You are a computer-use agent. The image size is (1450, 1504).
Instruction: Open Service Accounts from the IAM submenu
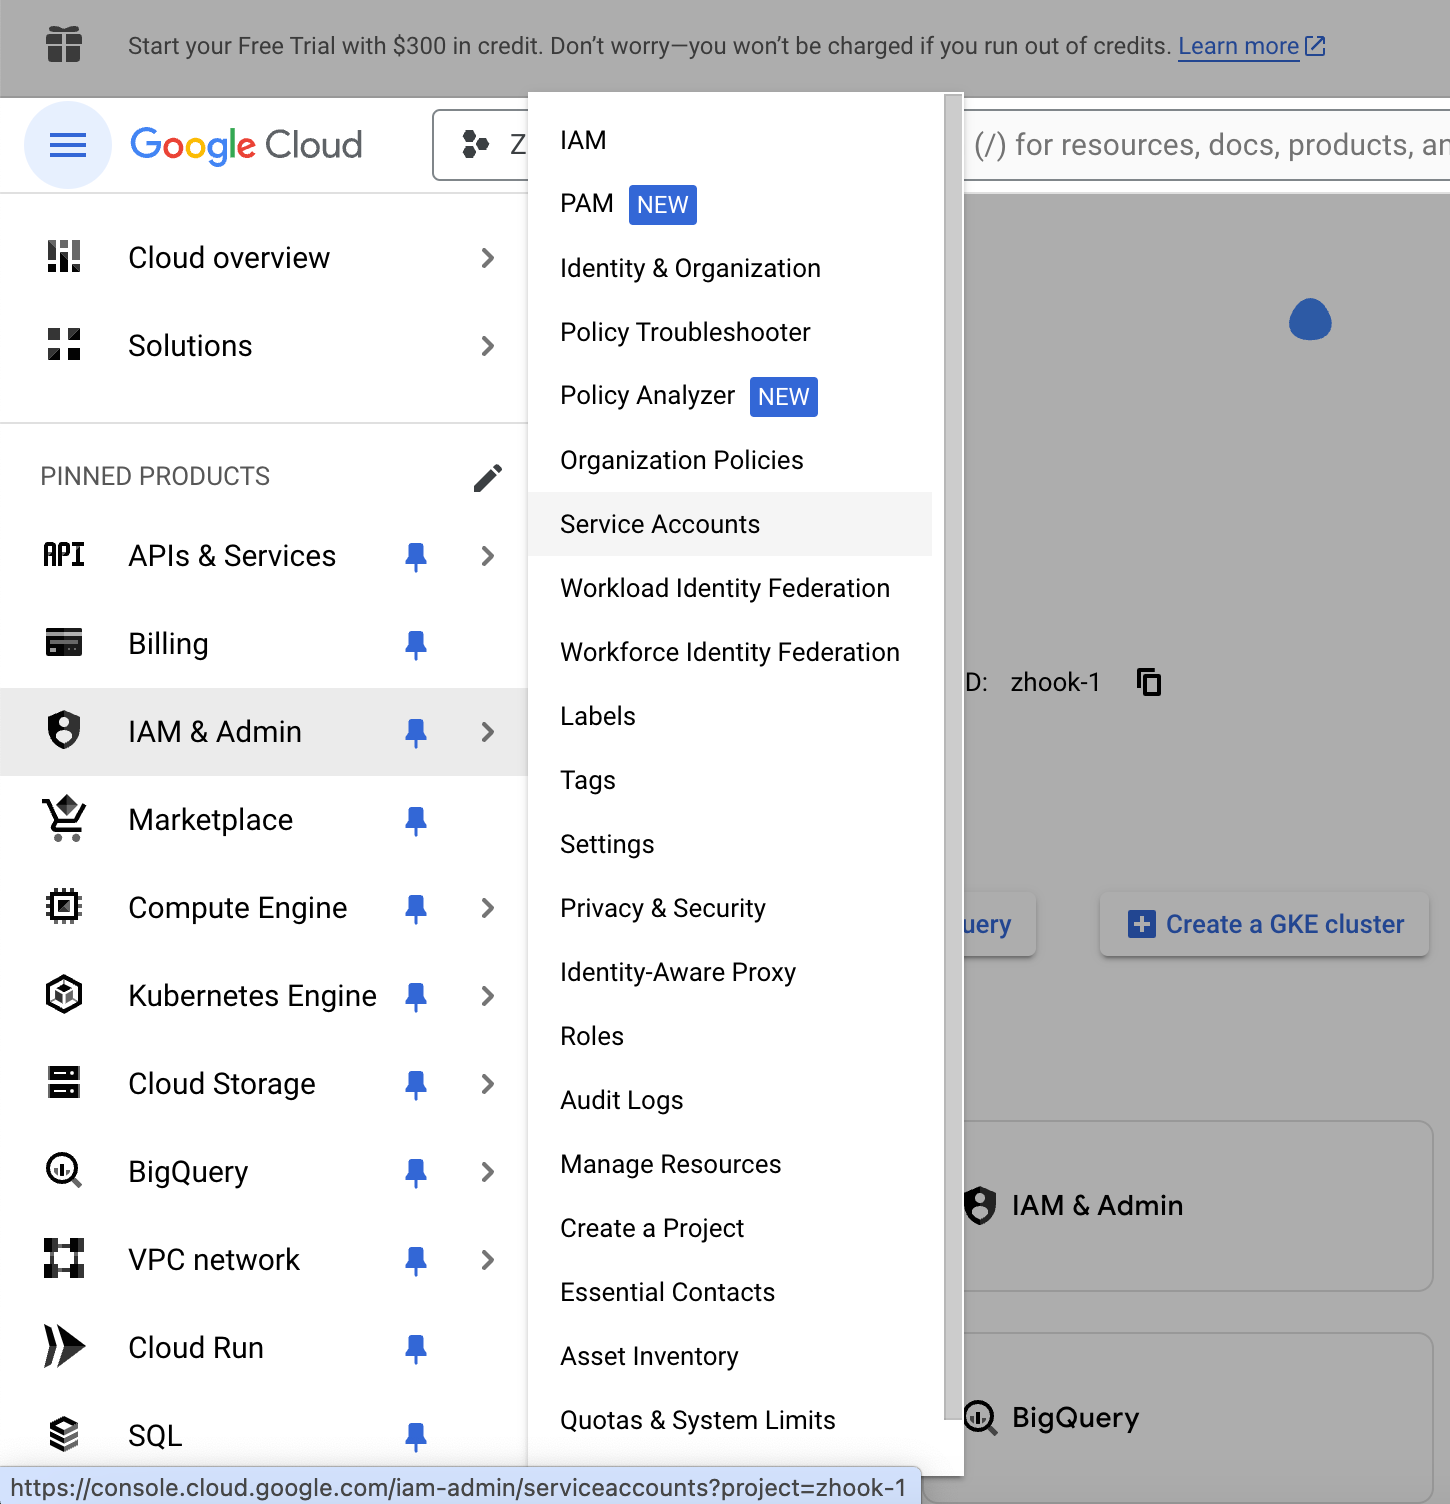point(660,524)
